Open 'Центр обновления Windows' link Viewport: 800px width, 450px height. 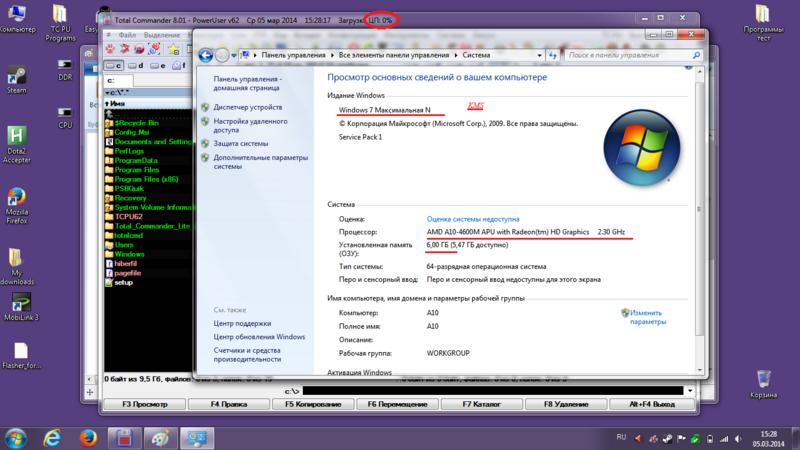259,337
